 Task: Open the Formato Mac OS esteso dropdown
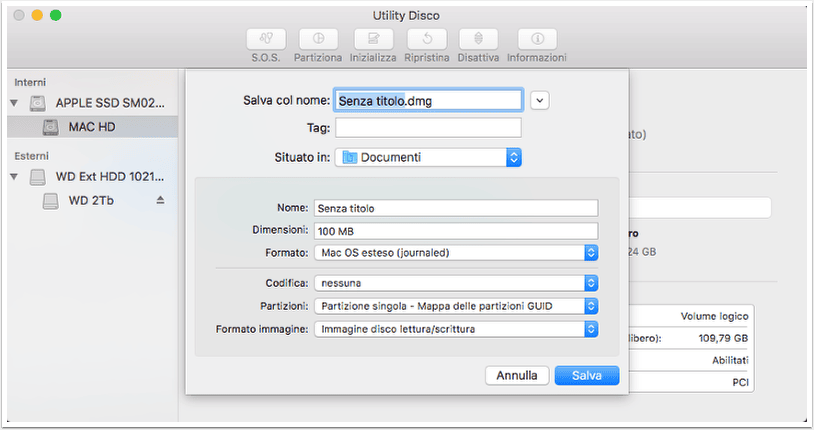click(x=456, y=253)
